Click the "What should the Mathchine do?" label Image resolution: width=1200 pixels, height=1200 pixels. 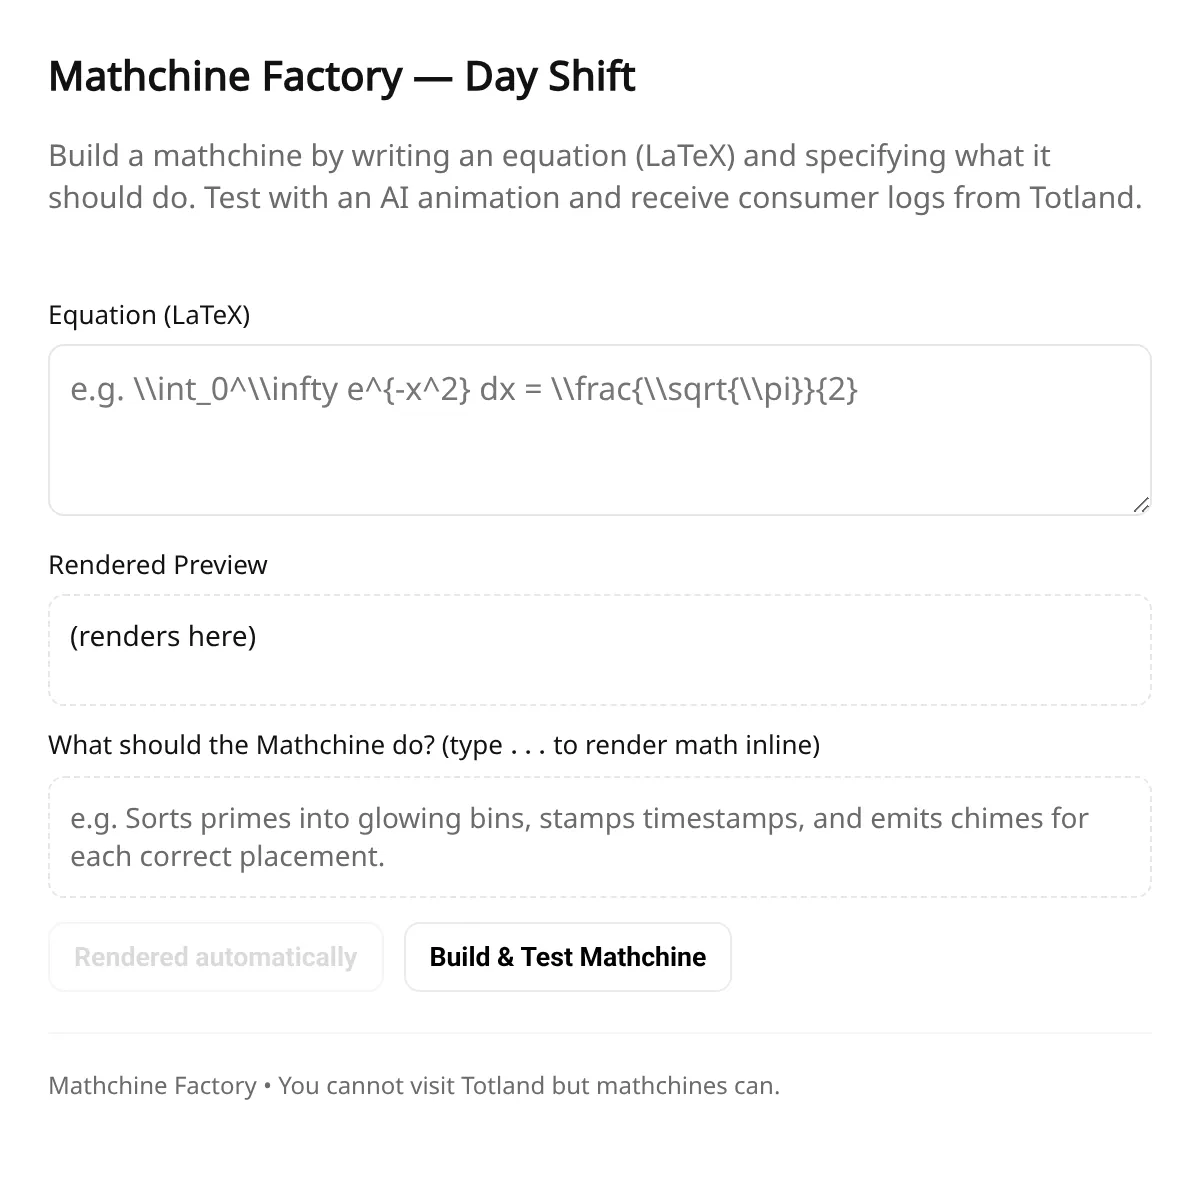tap(434, 745)
